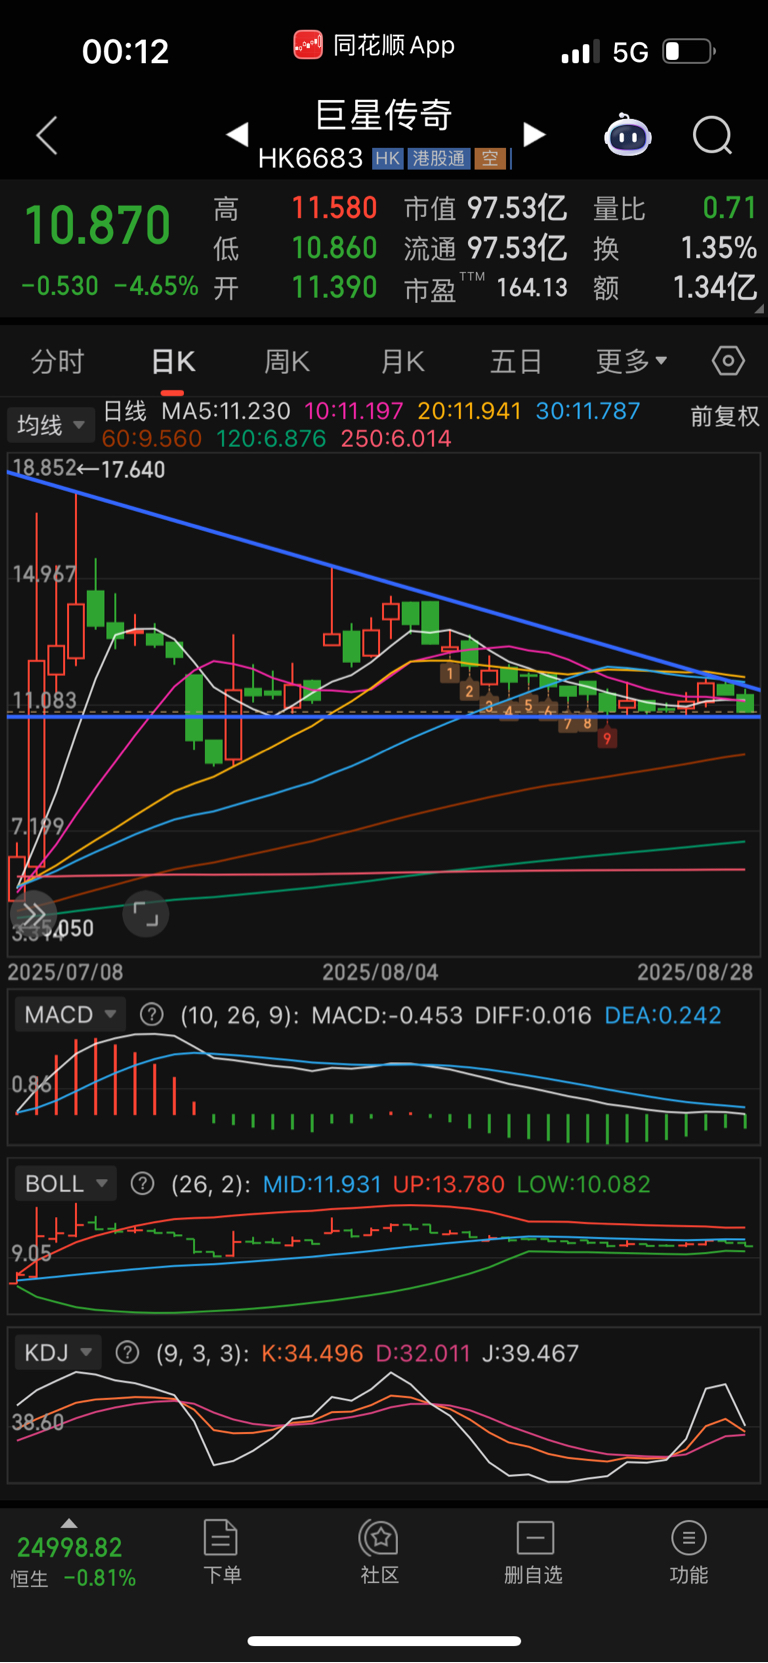Tap the current price 10.870
The width and height of the screenshot is (768, 1663).
(97, 225)
